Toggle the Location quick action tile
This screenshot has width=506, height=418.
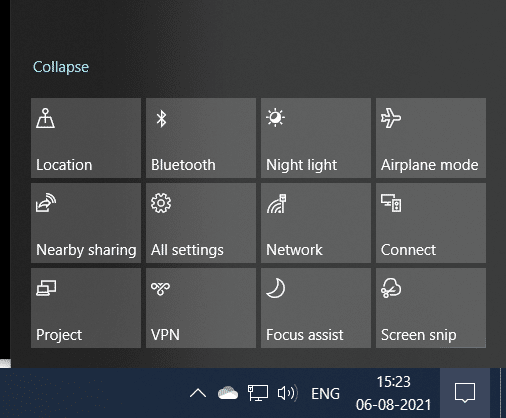click(86, 138)
